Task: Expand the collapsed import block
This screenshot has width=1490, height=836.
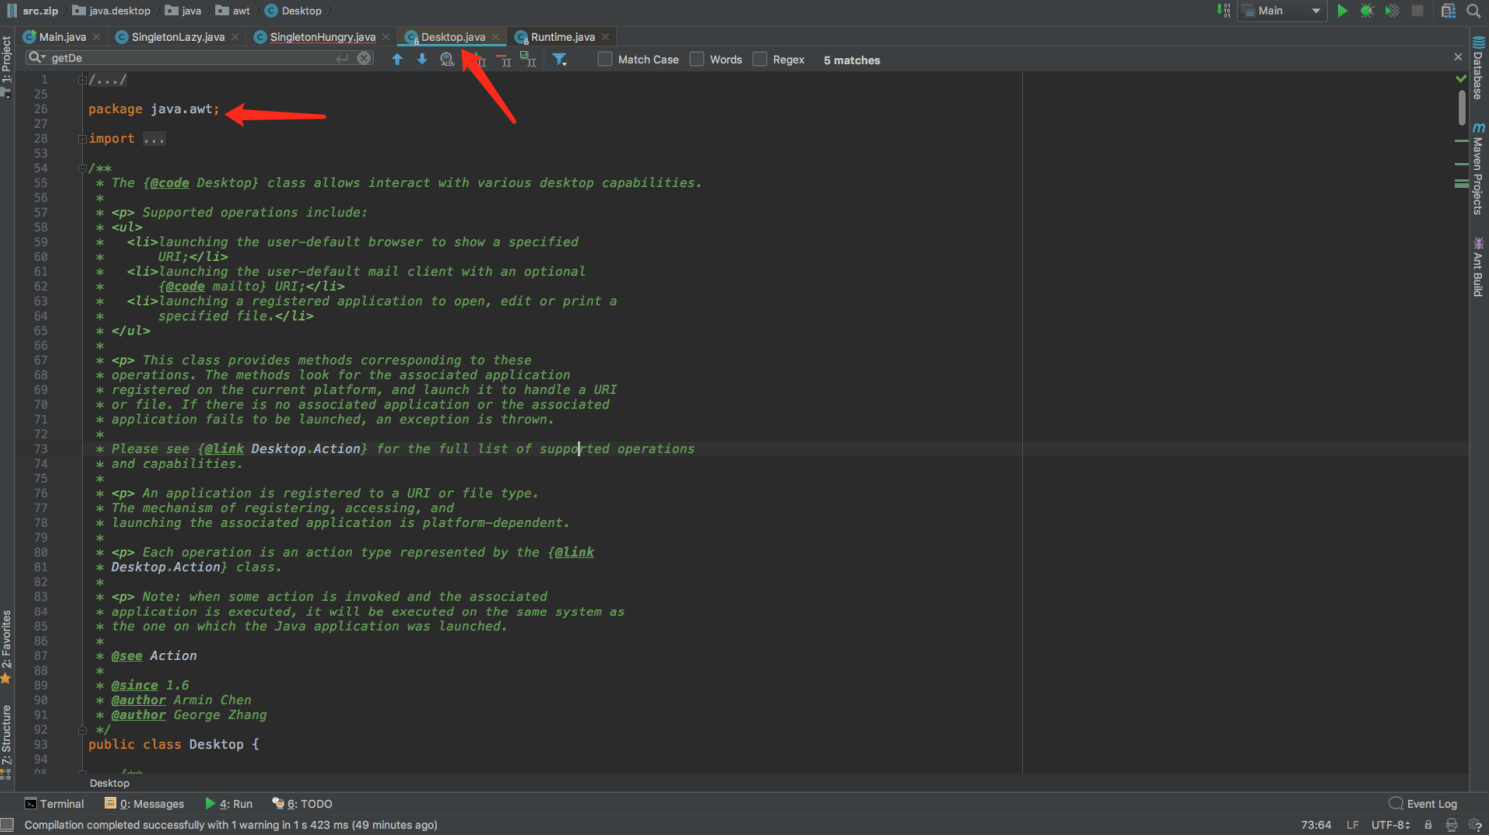Action: pyautogui.click(x=82, y=139)
